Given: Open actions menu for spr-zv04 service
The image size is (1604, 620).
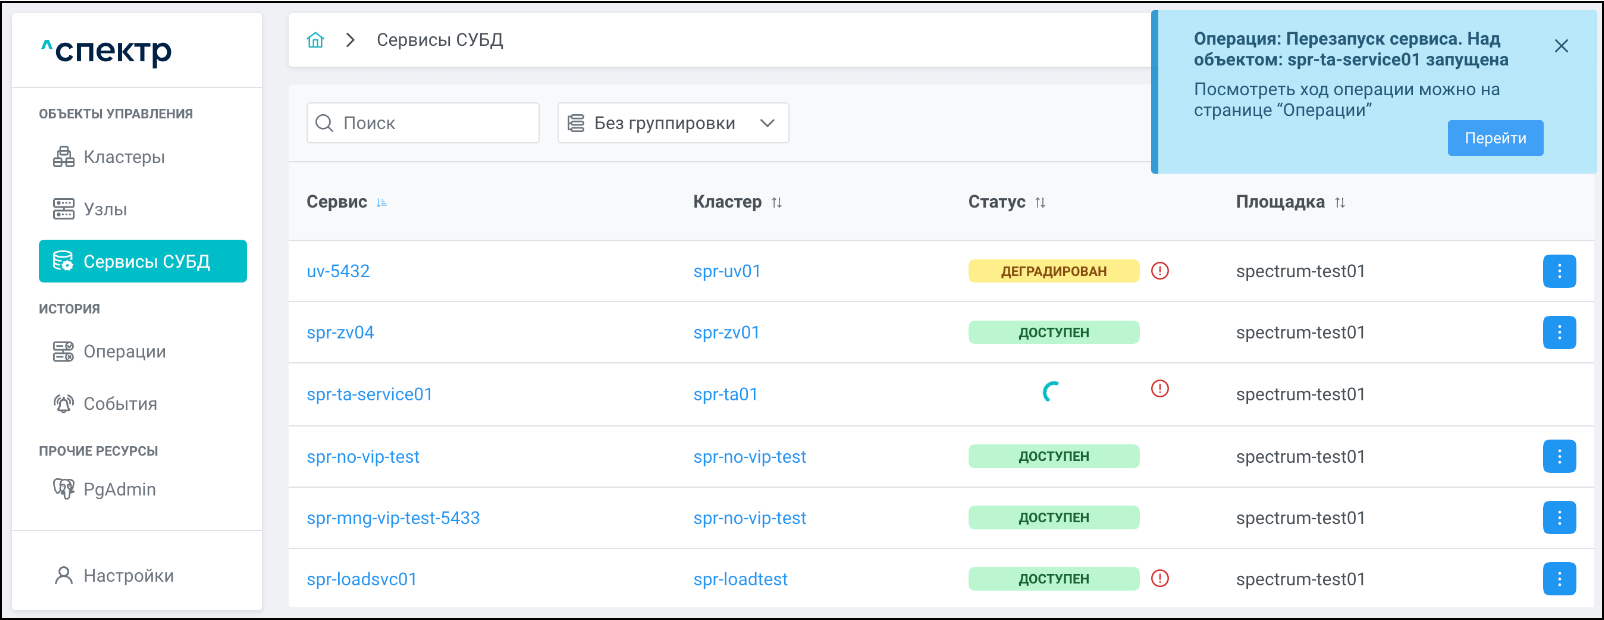Looking at the screenshot, I should 1559,332.
